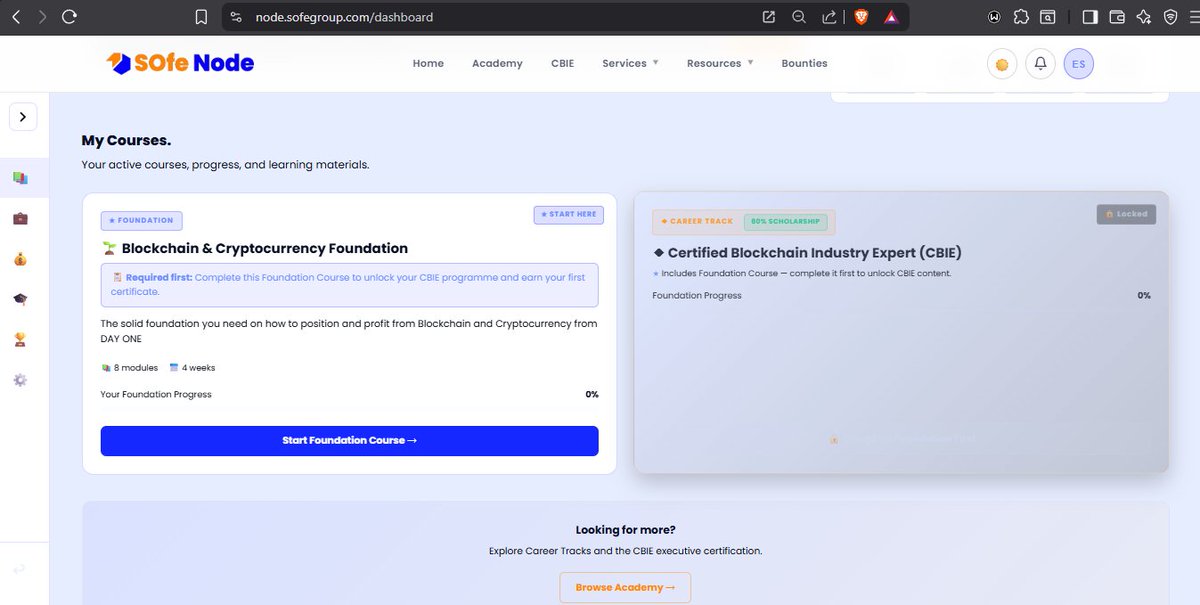The image size is (1200, 605).
Task: Click Blockchain & Cryptocurrency Foundation title
Action: (255, 248)
